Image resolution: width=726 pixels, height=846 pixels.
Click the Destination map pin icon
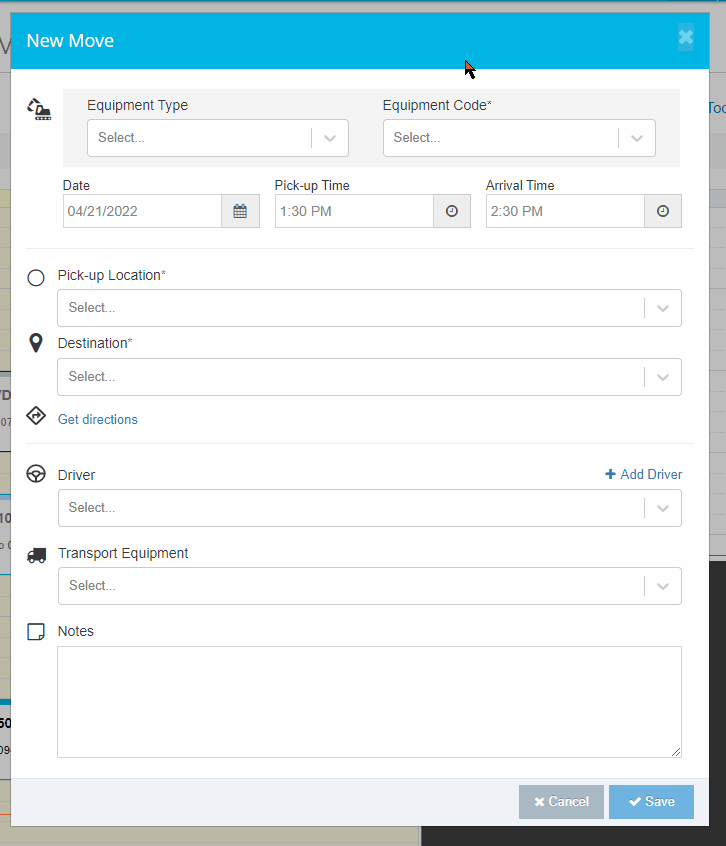(36, 342)
